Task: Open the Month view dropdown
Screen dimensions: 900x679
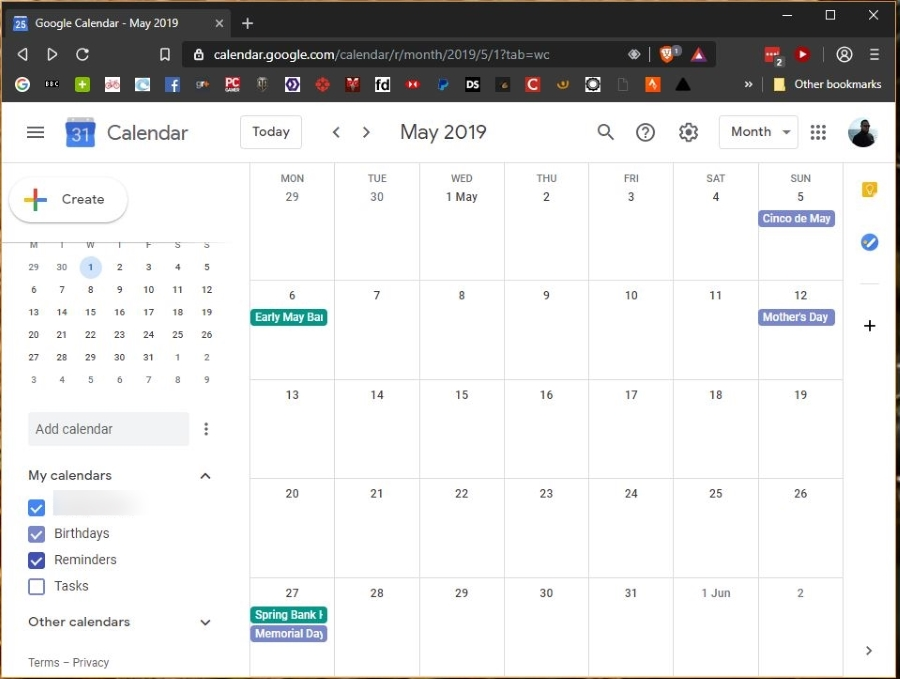Action: click(758, 132)
